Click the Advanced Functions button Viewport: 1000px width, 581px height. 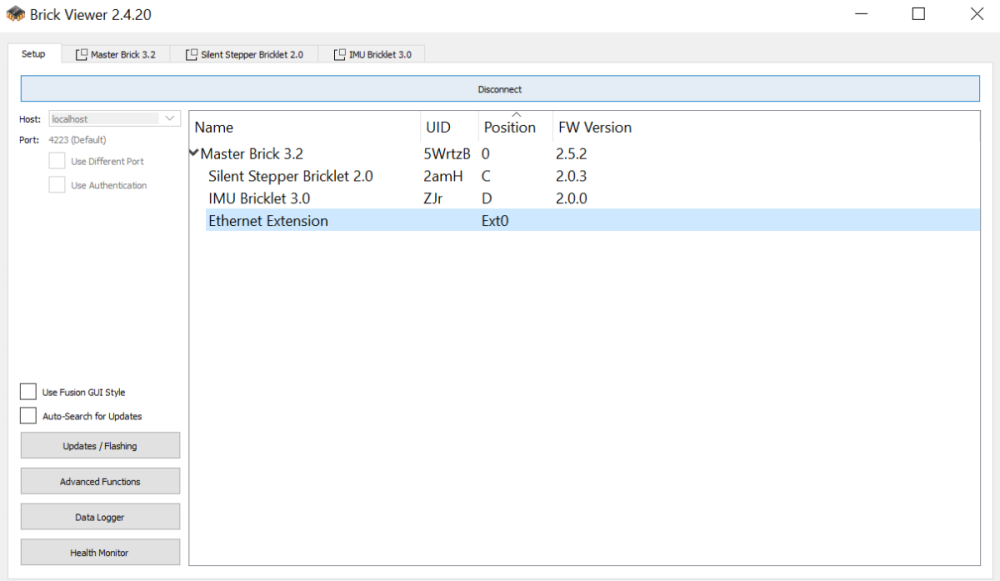tap(100, 481)
